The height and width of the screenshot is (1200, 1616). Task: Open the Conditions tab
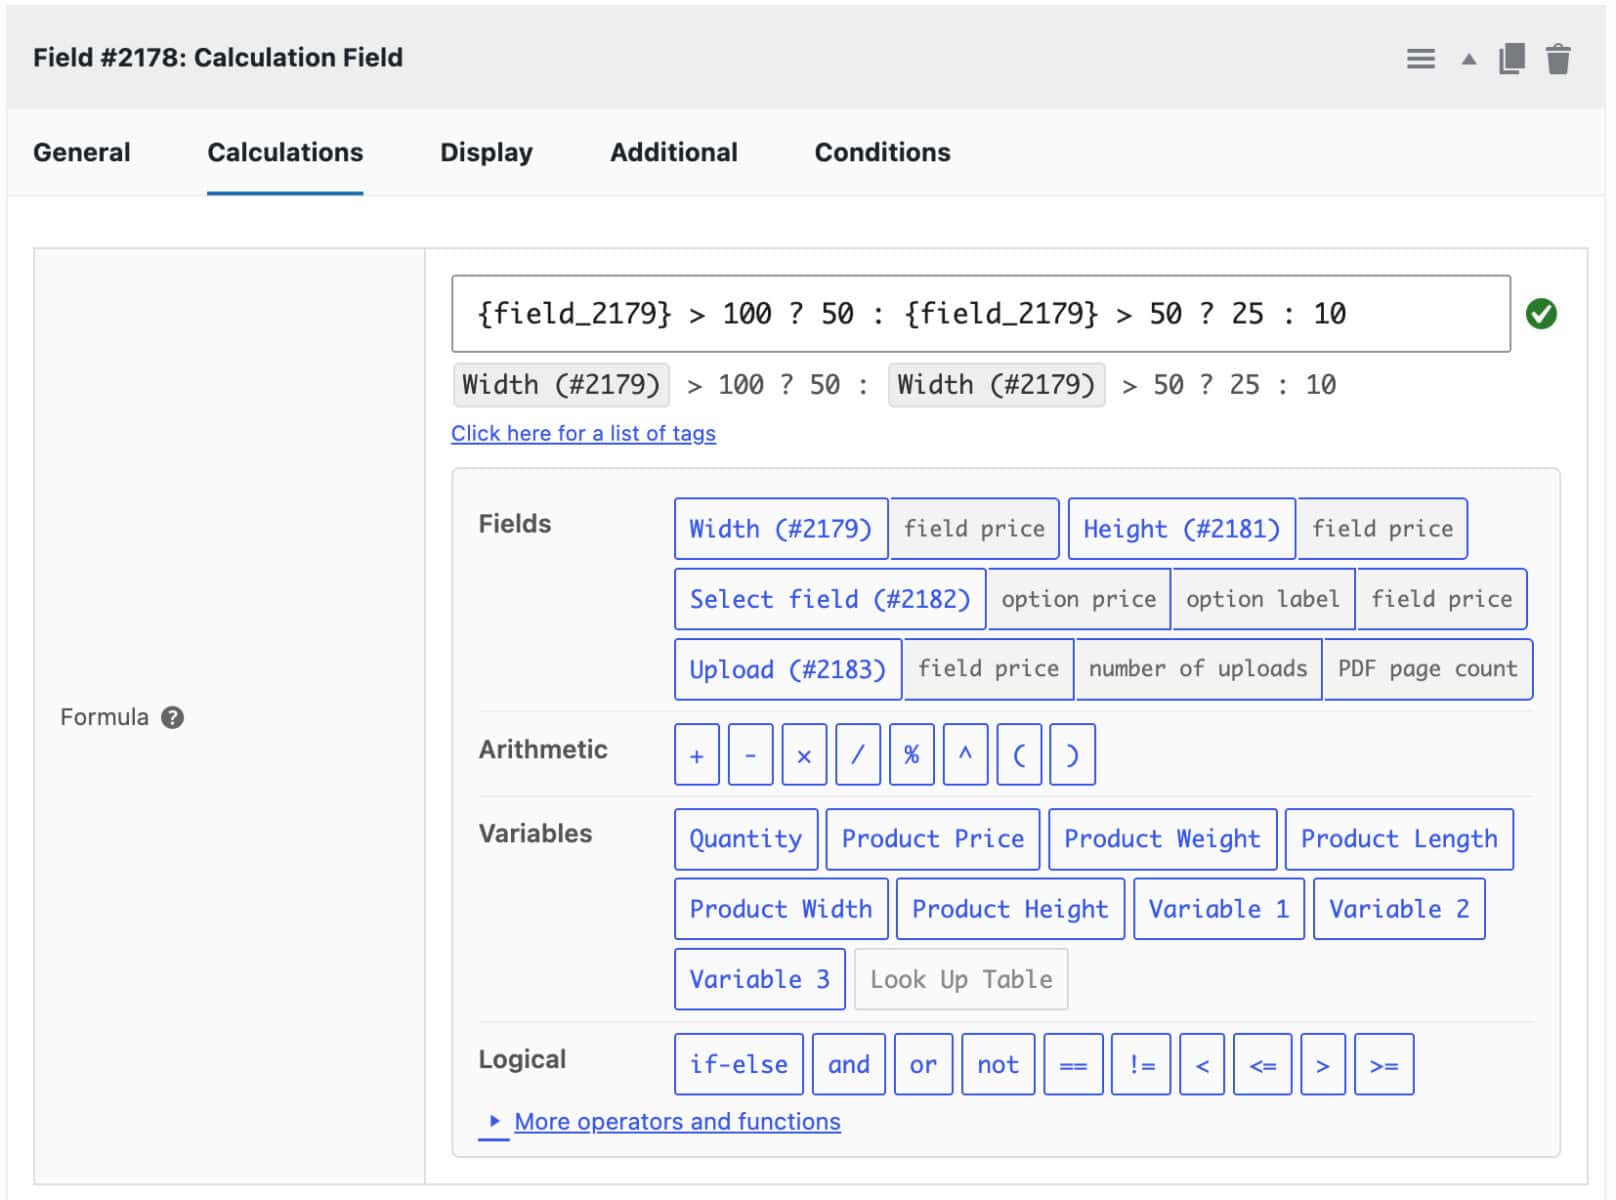point(882,152)
